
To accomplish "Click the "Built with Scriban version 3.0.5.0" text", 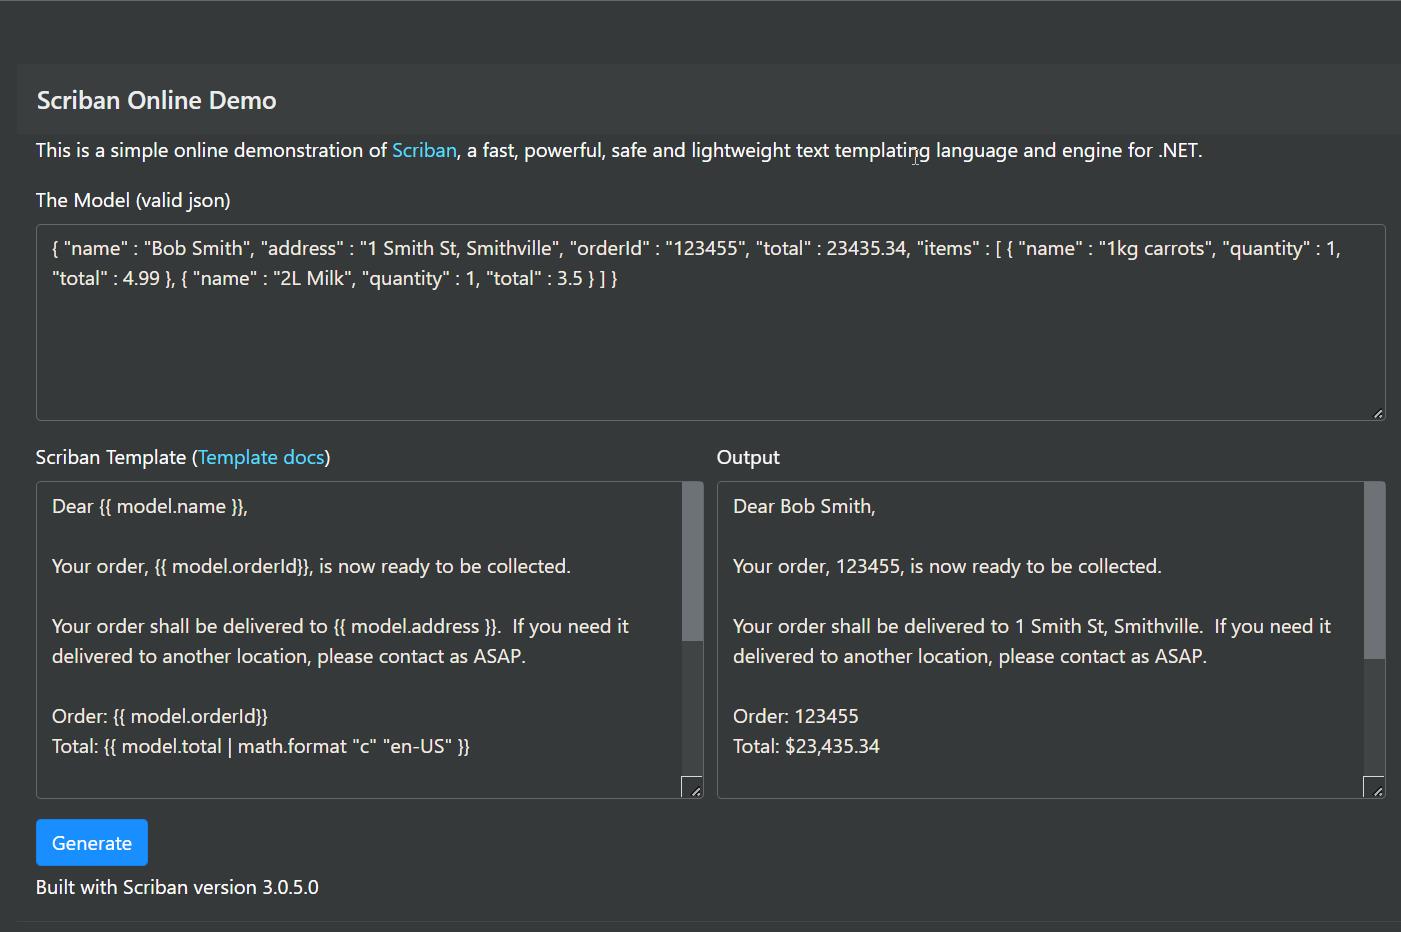I will [x=177, y=887].
